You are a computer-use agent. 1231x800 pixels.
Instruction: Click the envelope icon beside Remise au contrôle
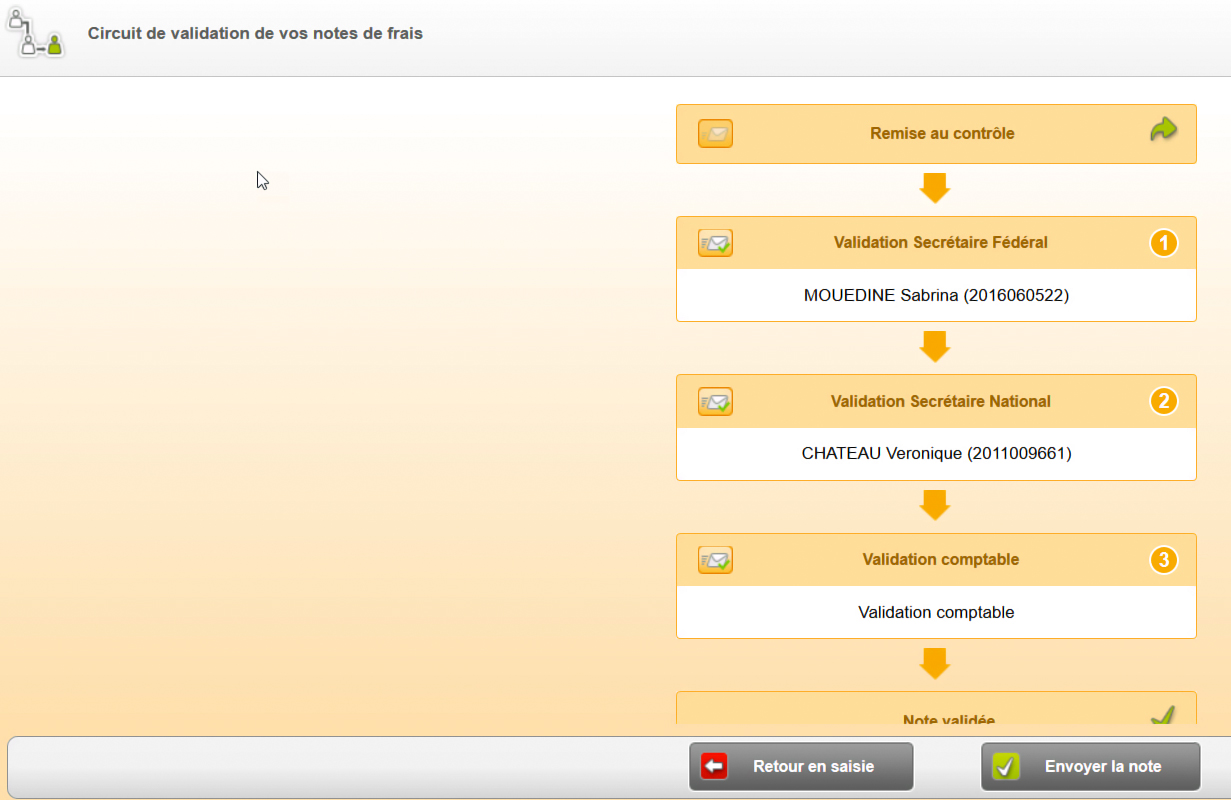point(715,134)
